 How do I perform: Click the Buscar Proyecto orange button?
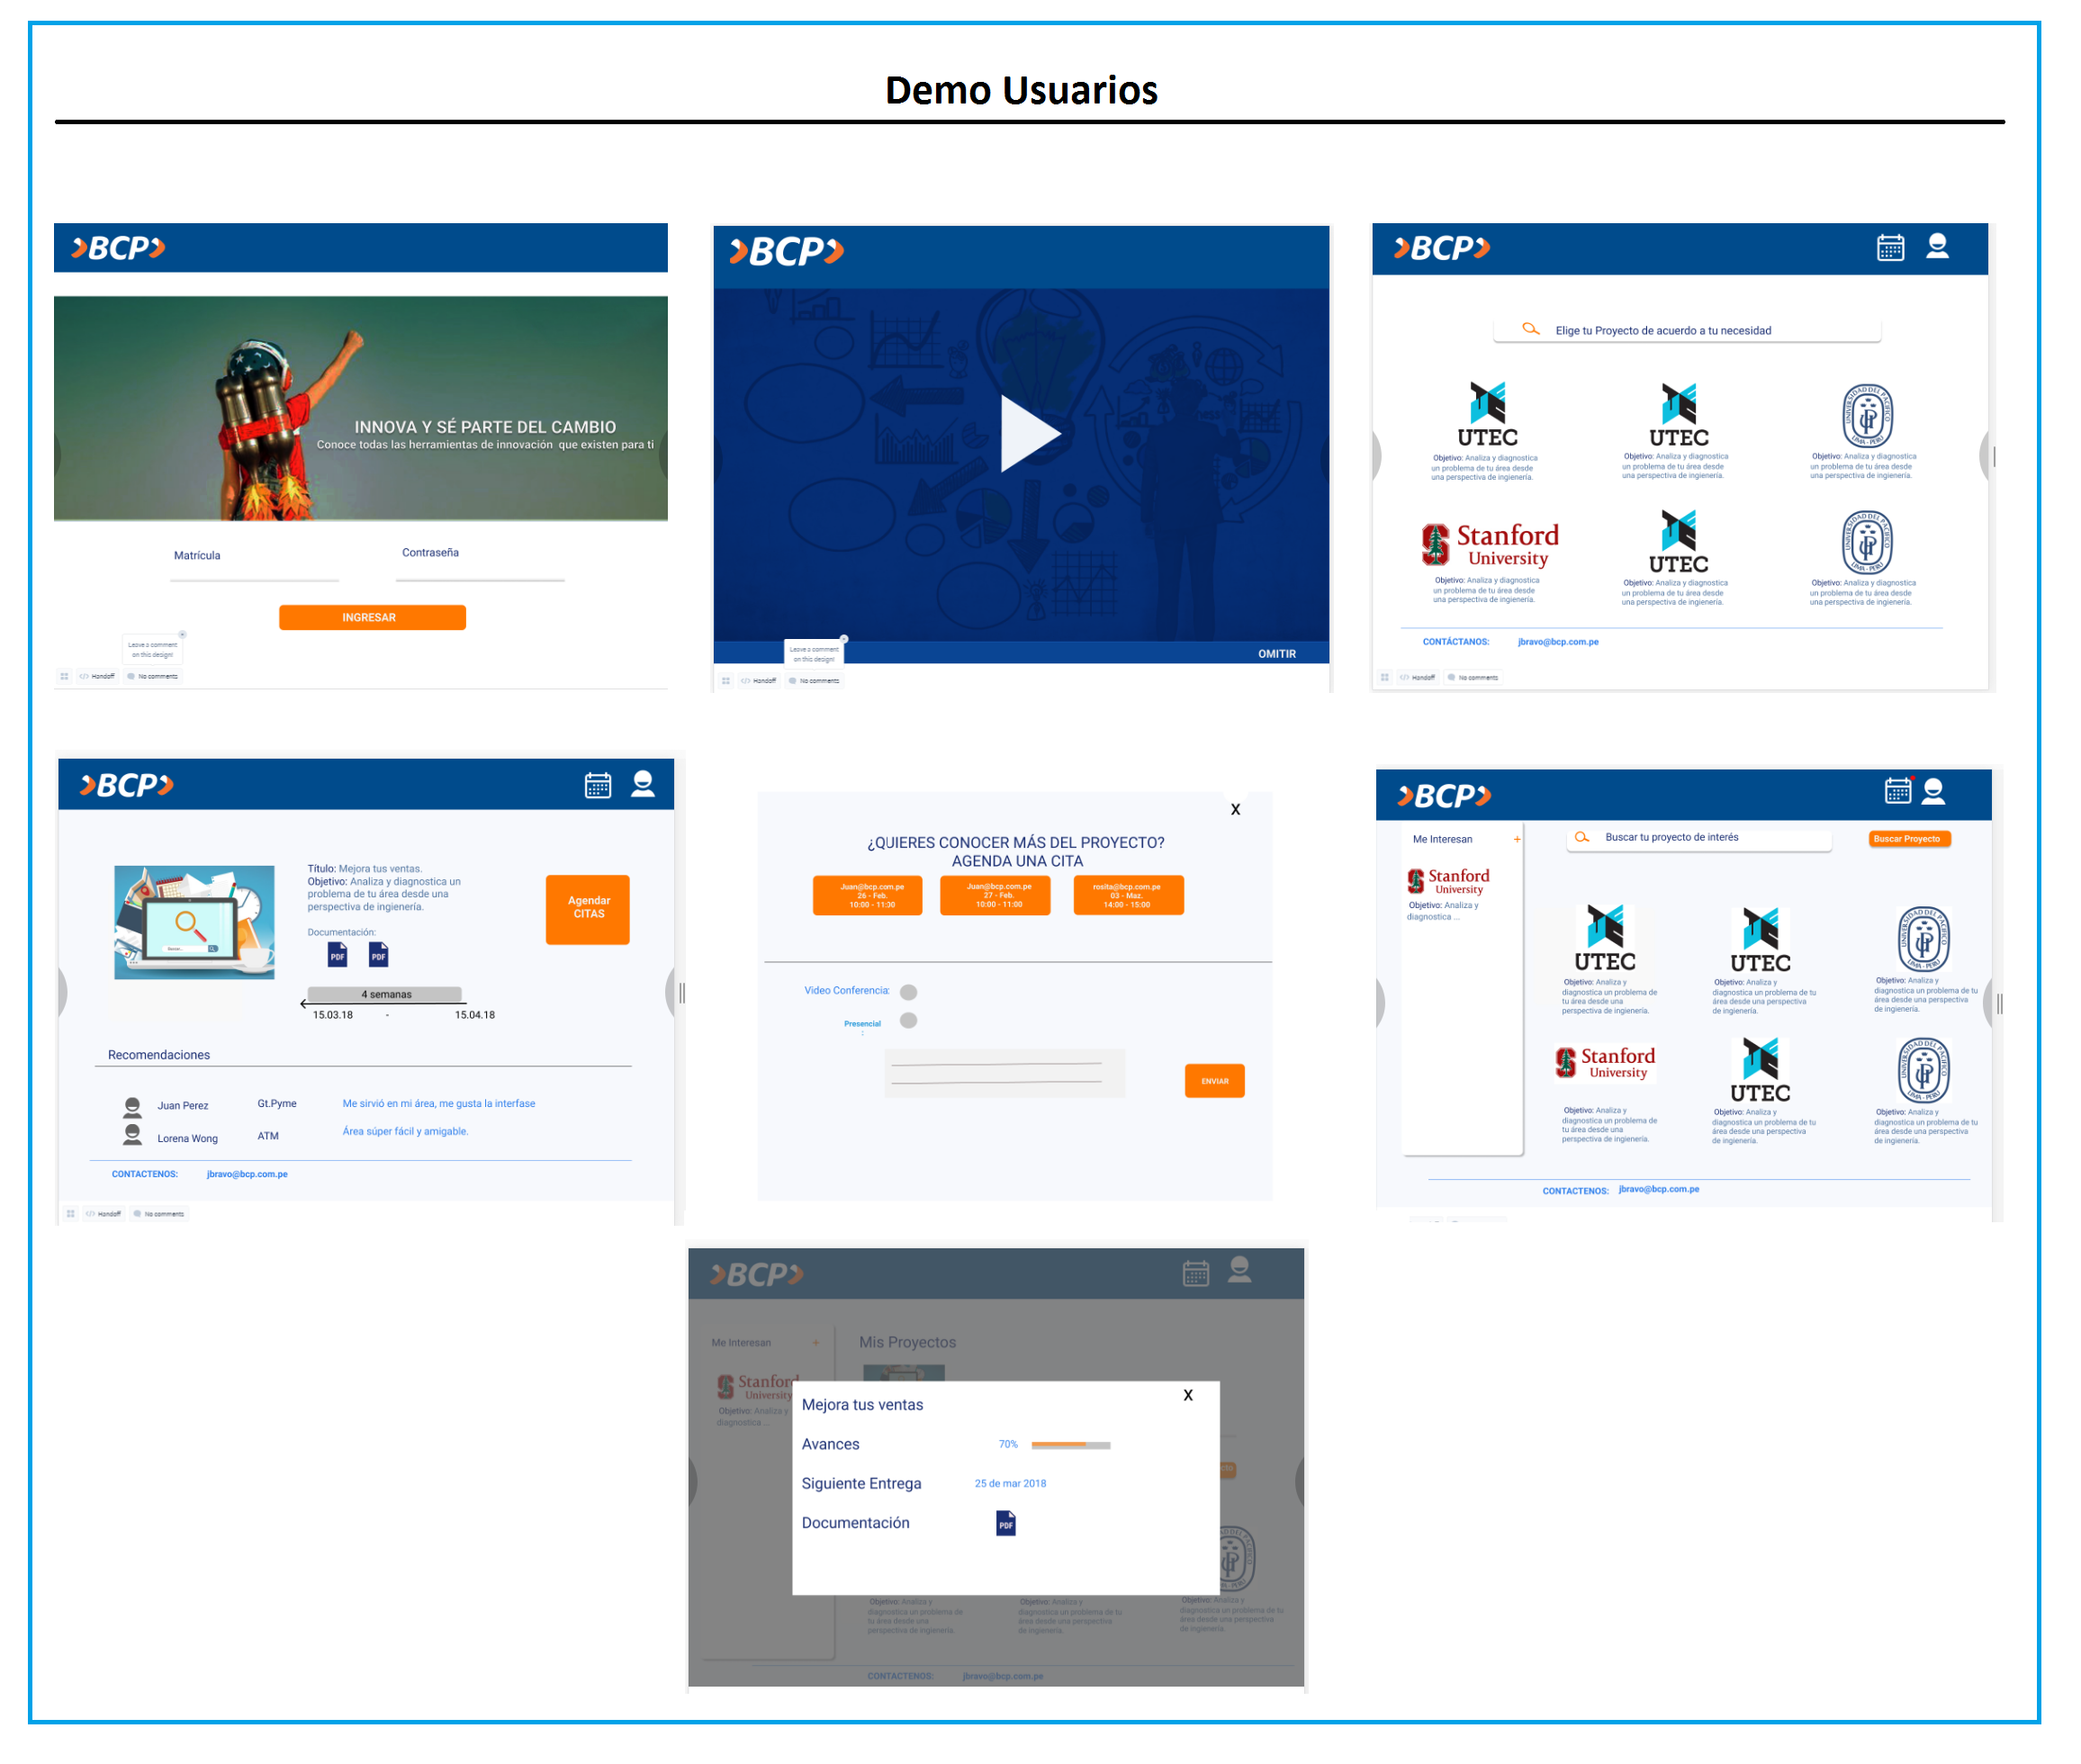click(x=1908, y=839)
